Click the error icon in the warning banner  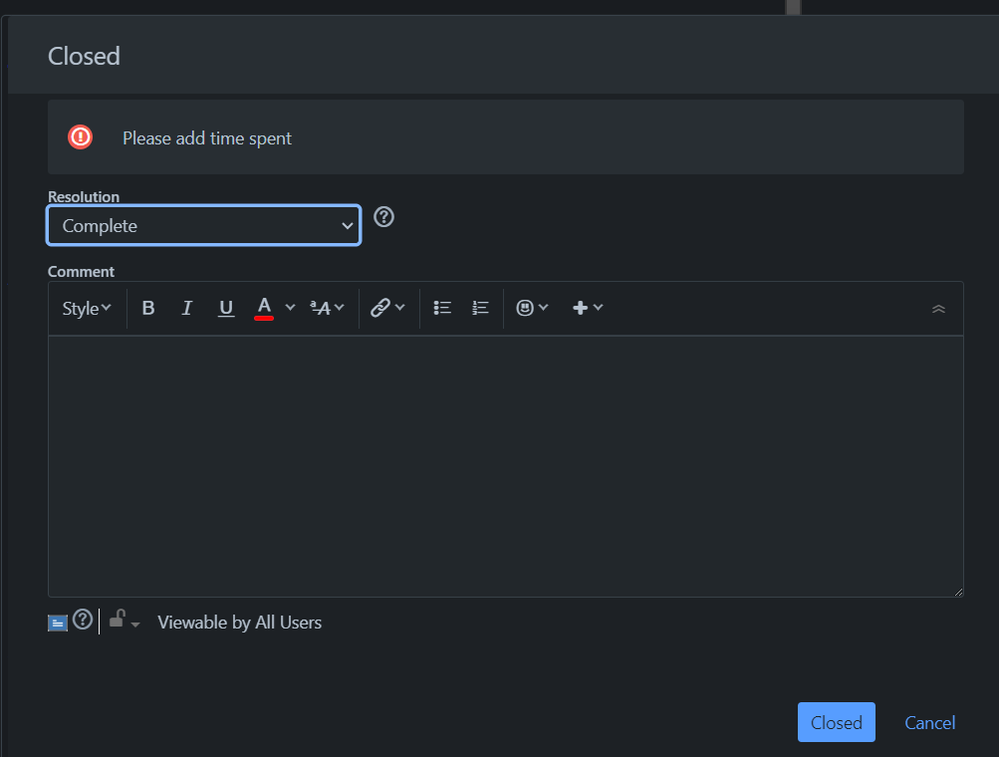80,137
